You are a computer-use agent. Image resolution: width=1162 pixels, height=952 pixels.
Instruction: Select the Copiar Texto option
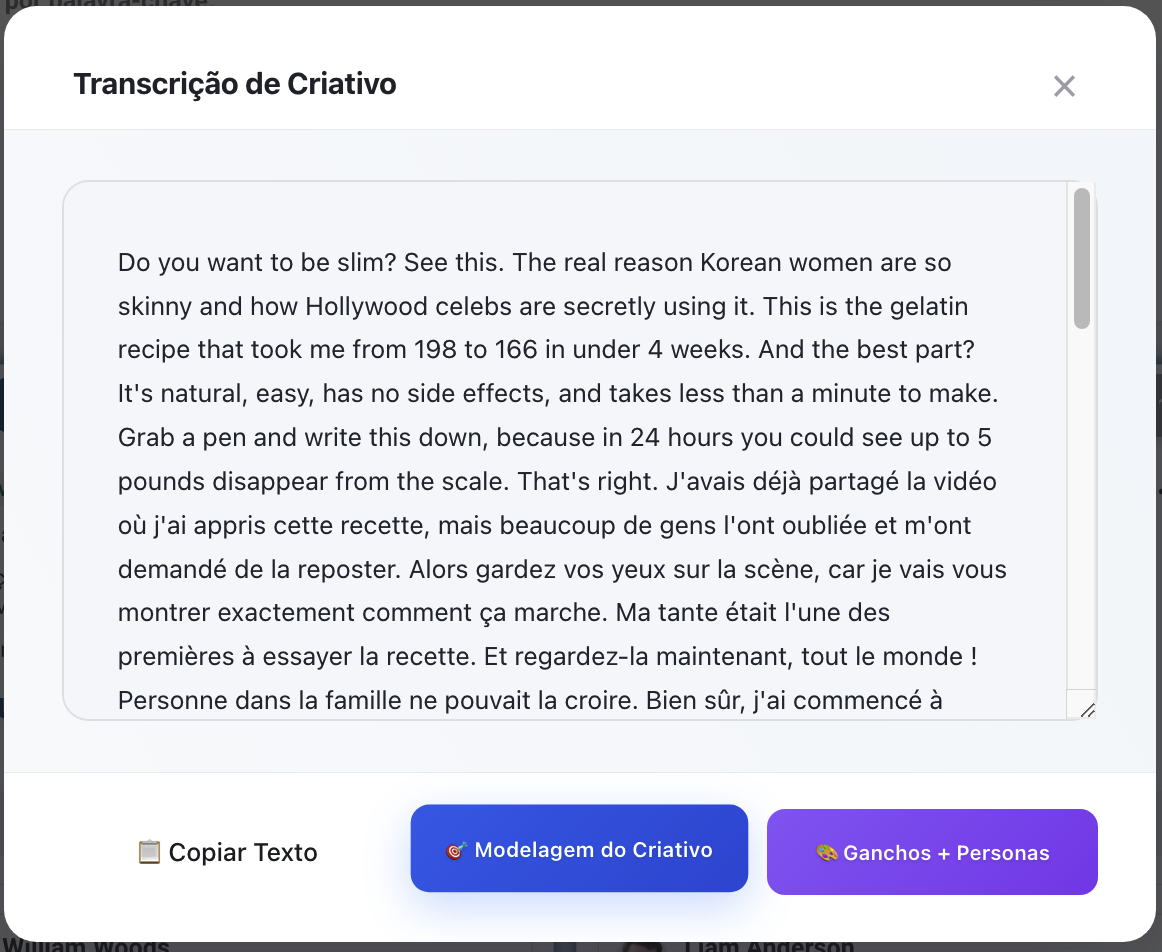pos(227,852)
